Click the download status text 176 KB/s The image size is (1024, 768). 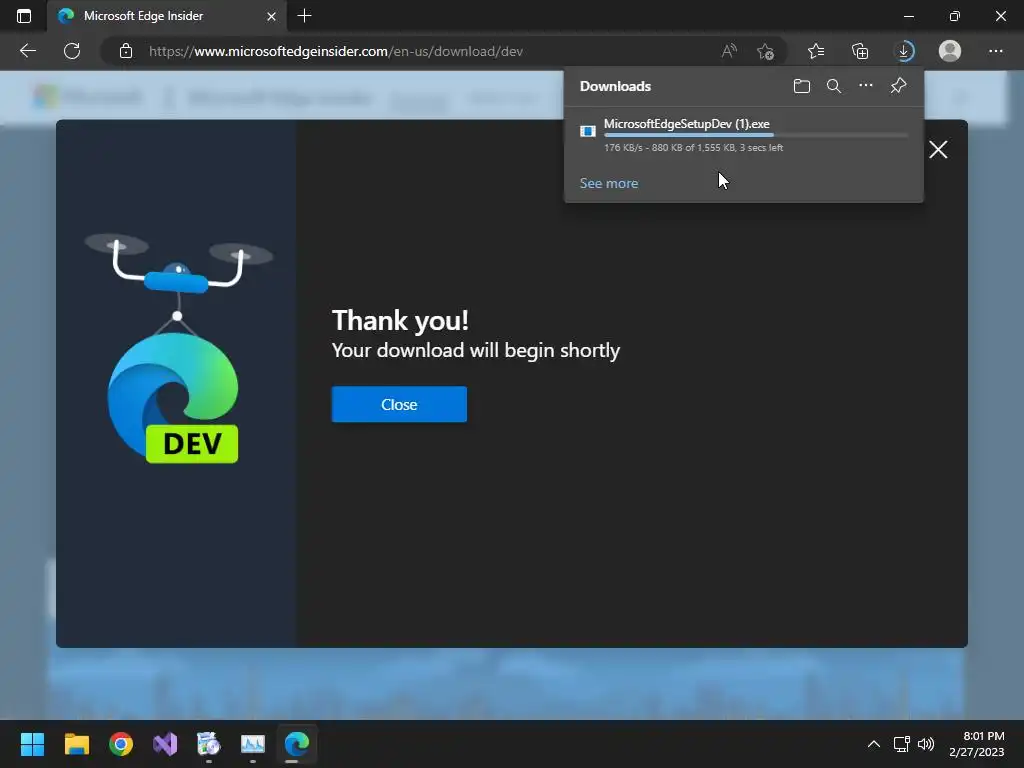693,148
